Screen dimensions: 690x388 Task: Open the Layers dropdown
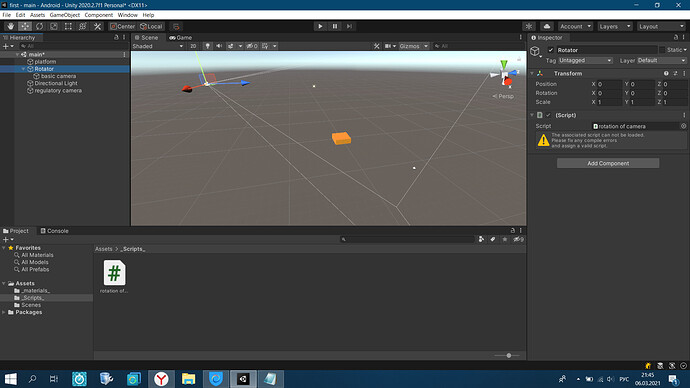615,26
